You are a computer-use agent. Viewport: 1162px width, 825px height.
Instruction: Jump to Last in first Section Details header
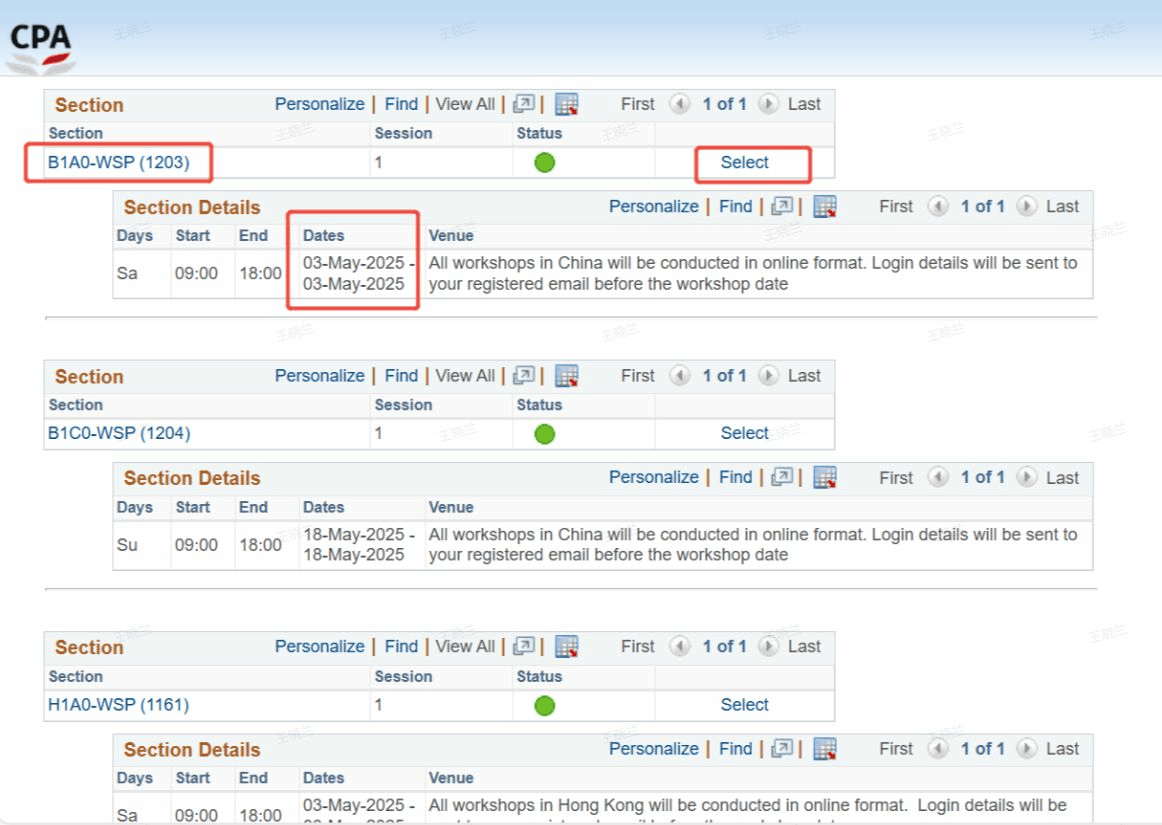1062,207
